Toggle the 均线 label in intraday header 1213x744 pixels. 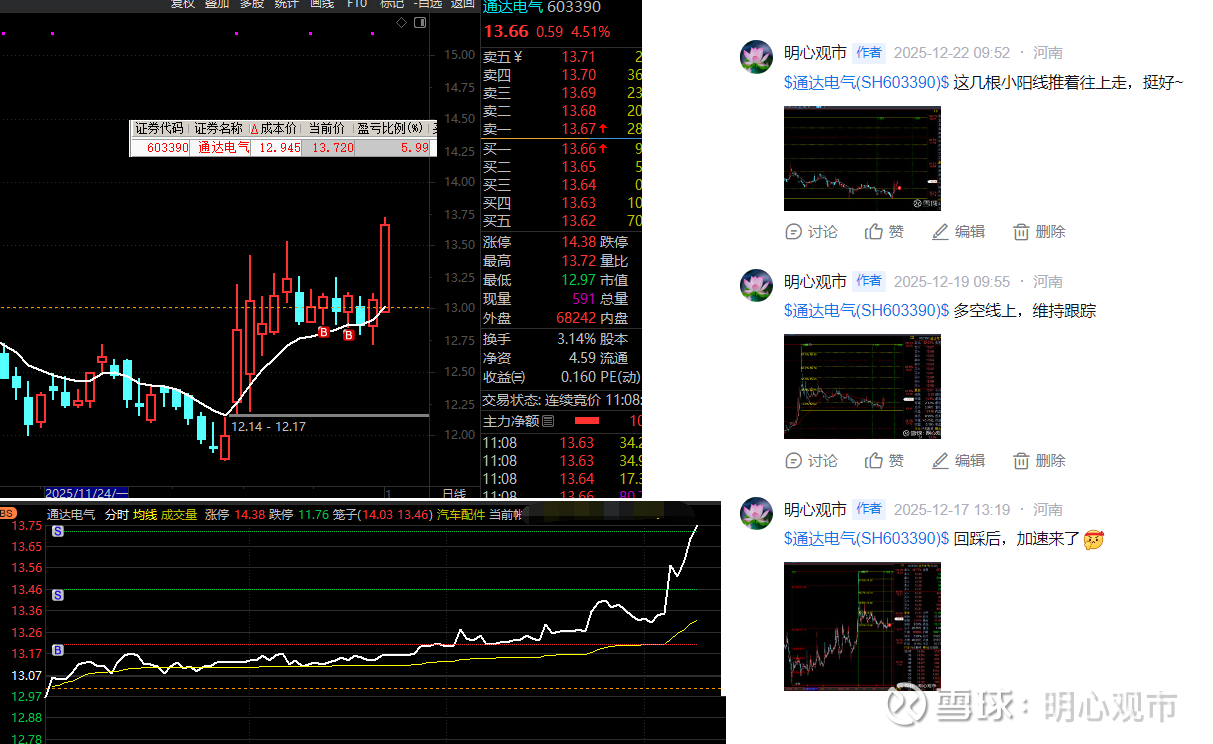(145, 515)
